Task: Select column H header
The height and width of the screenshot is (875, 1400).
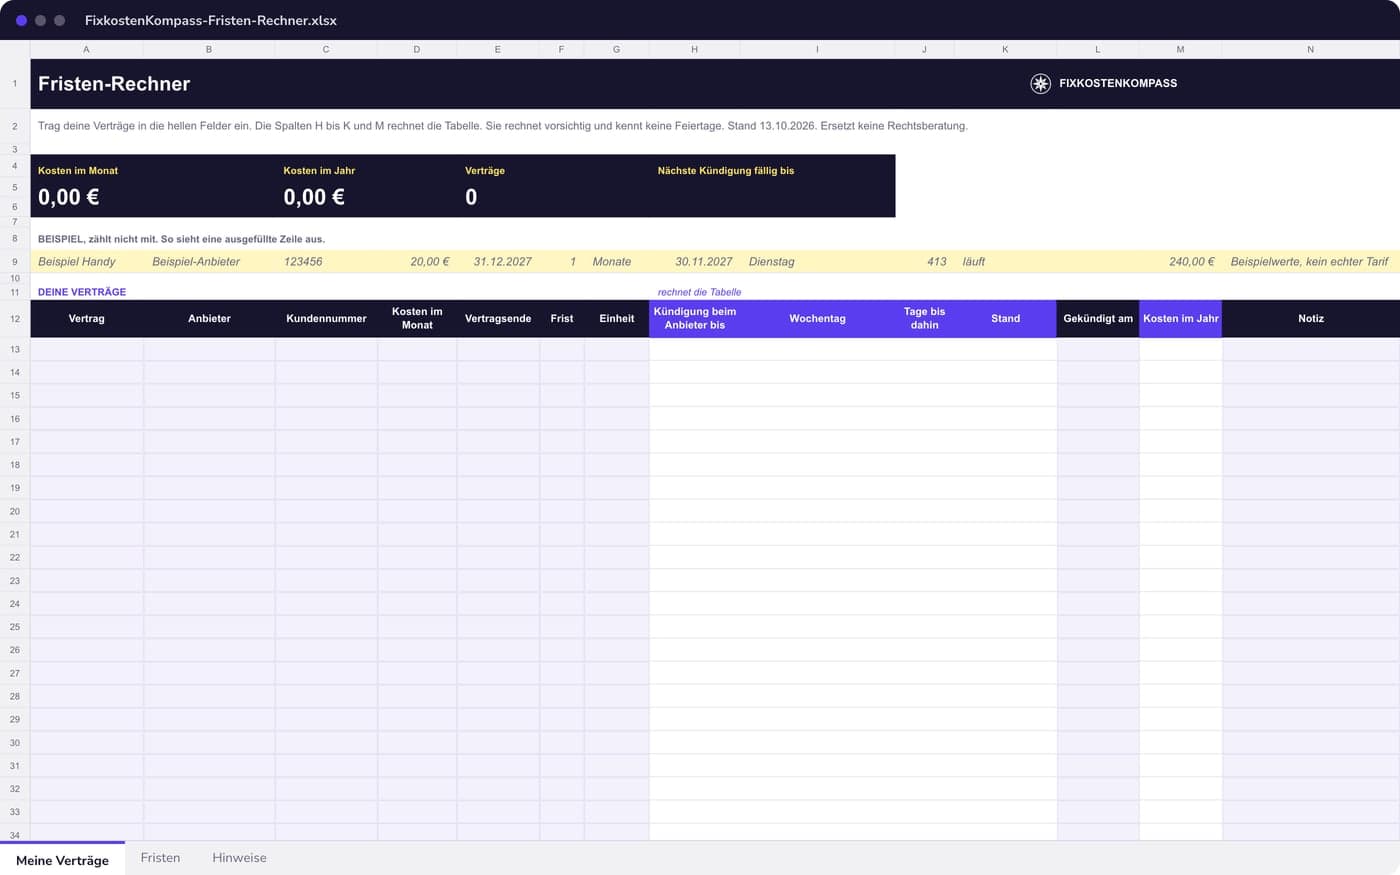Action: 694,49
